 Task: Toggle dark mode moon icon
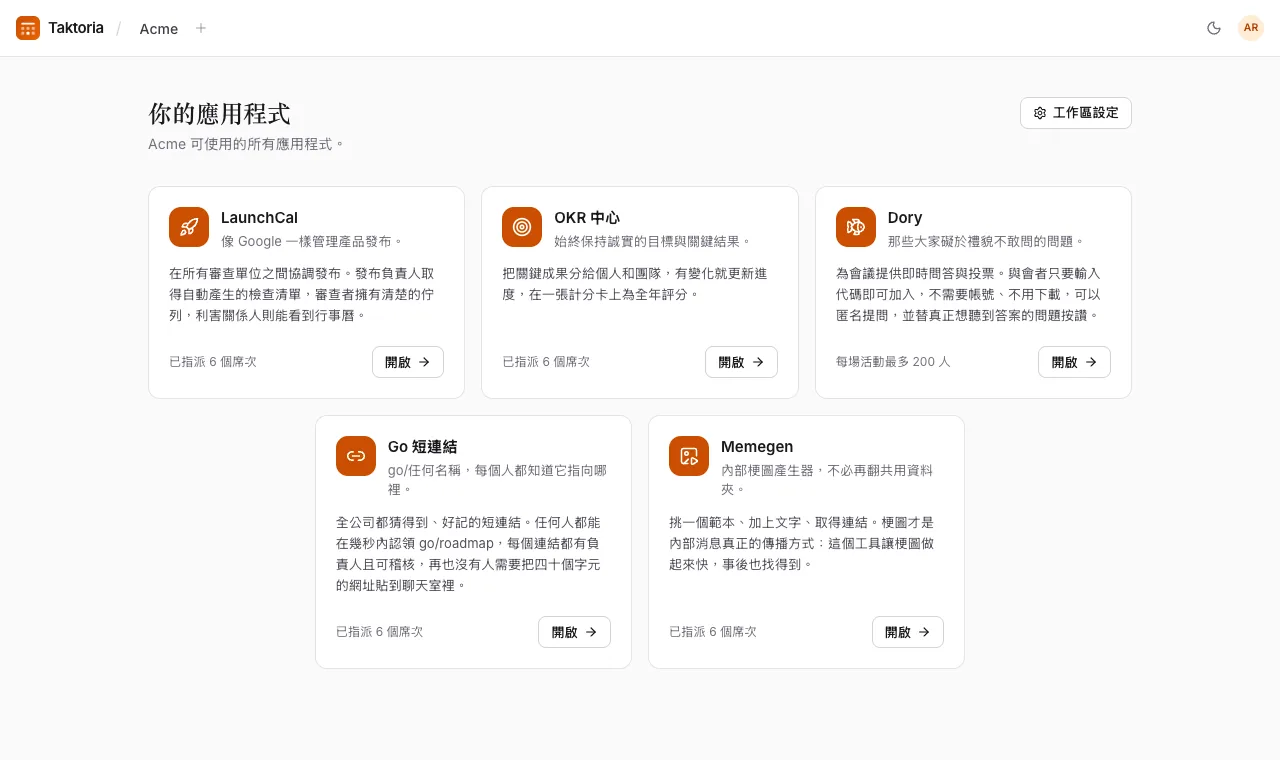coord(1214,28)
